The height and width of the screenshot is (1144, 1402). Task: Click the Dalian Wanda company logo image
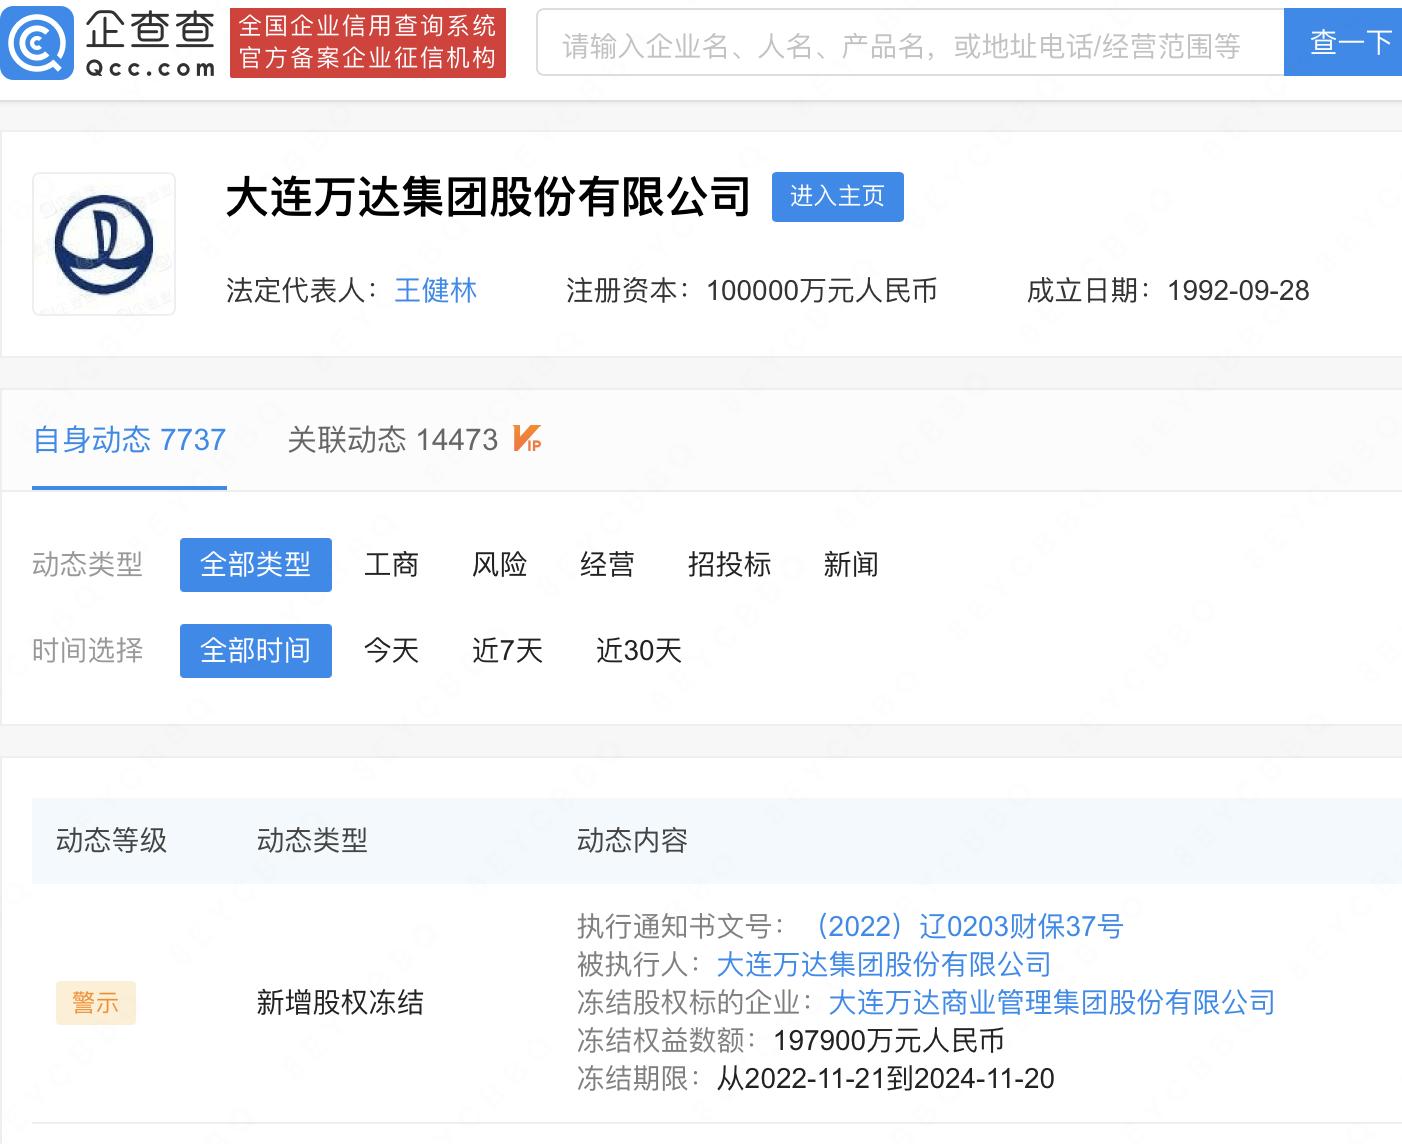[103, 243]
